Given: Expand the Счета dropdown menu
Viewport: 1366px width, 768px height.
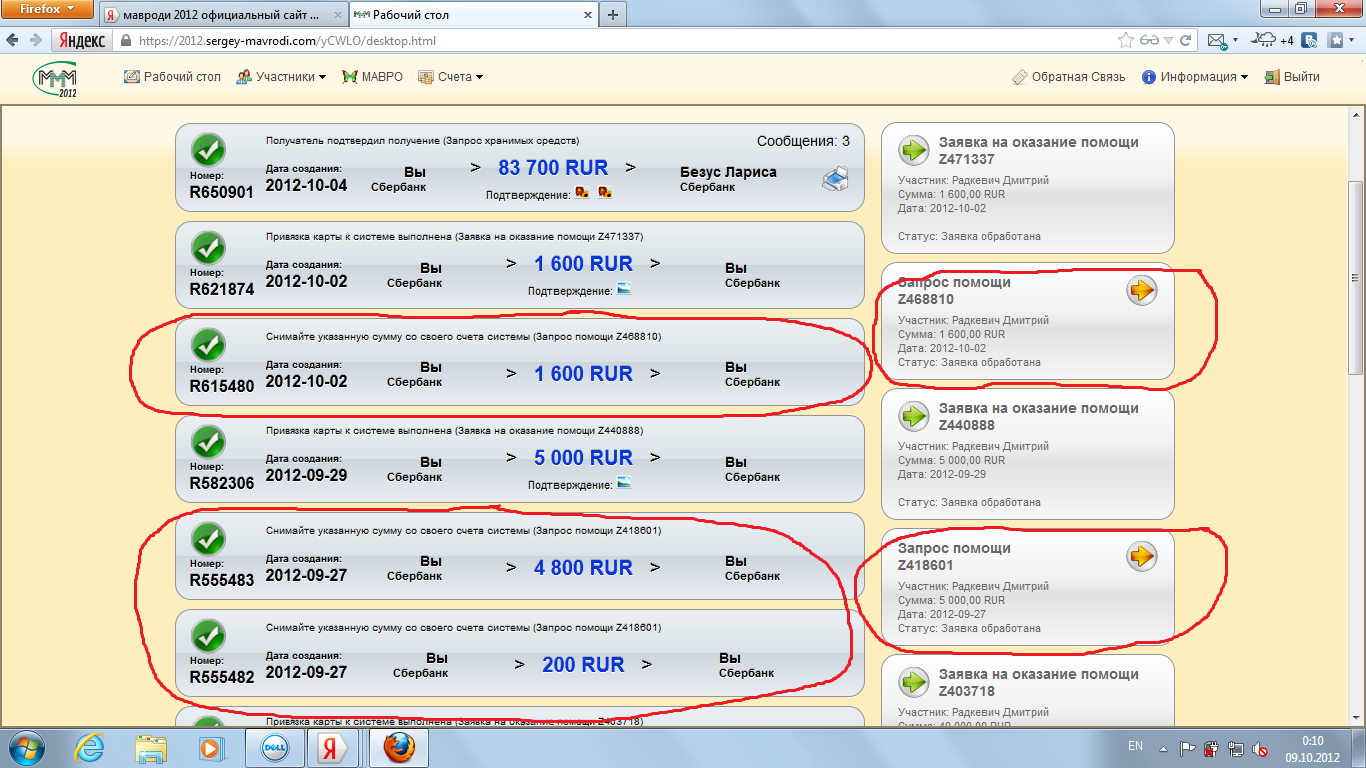Looking at the screenshot, I should click(450, 77).
